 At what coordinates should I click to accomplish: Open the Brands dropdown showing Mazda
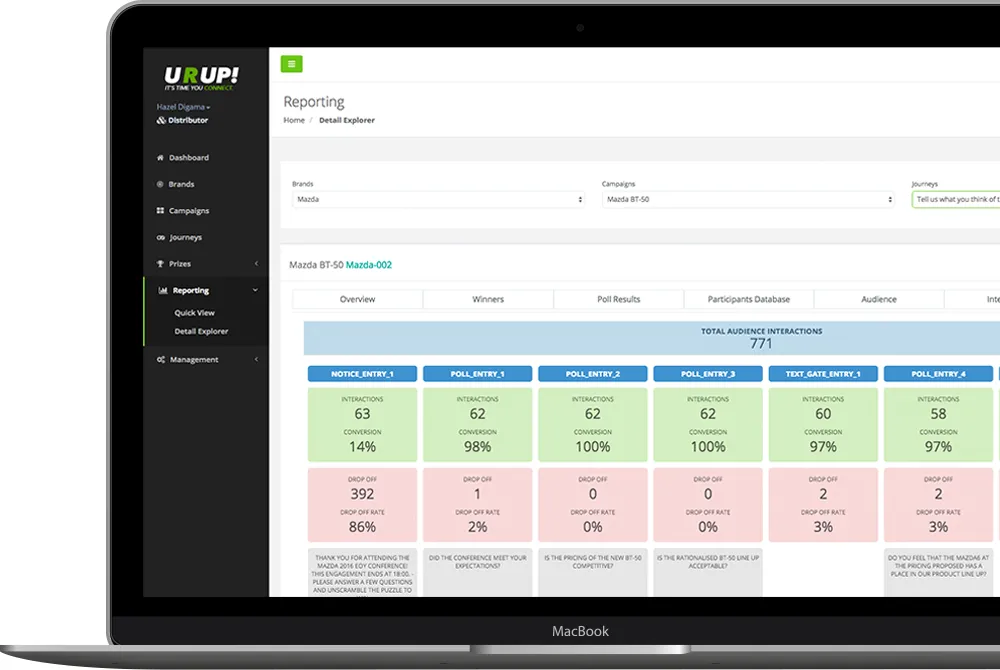point(438,200)
